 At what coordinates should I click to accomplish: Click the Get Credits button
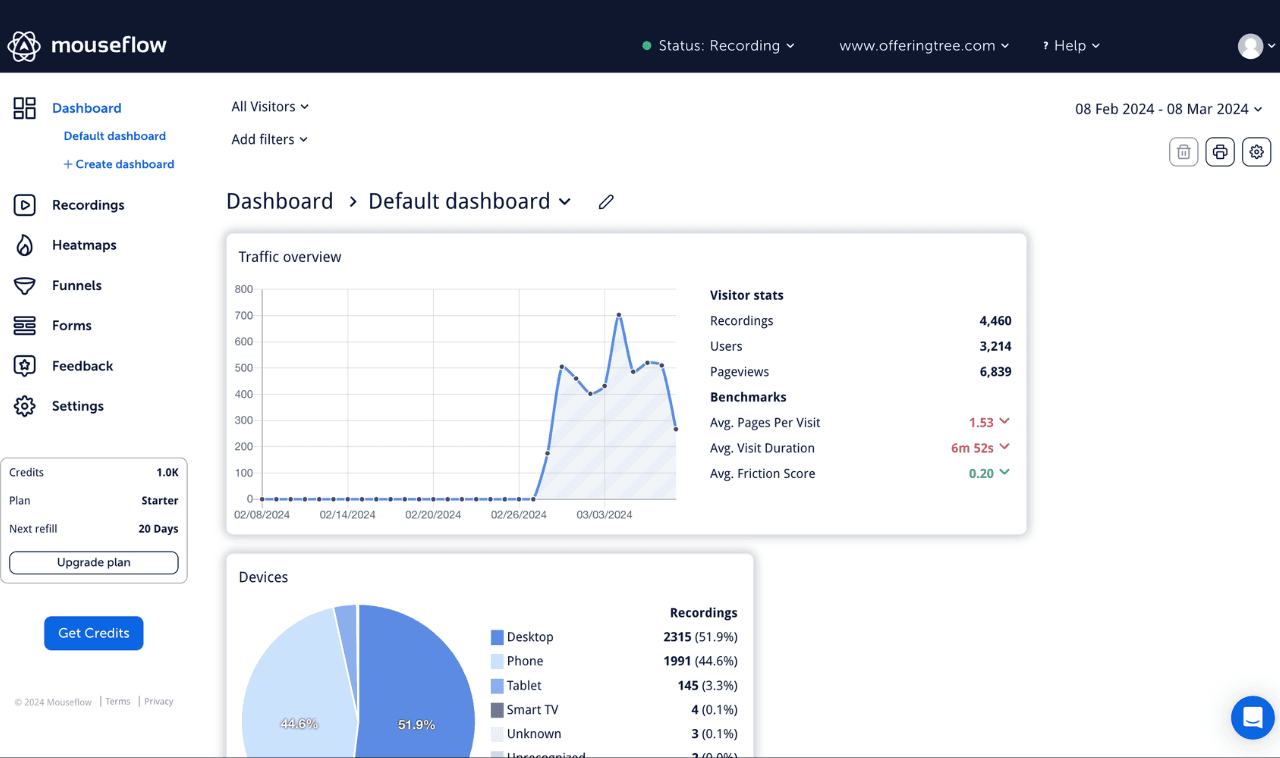click(x=93, y=633)
